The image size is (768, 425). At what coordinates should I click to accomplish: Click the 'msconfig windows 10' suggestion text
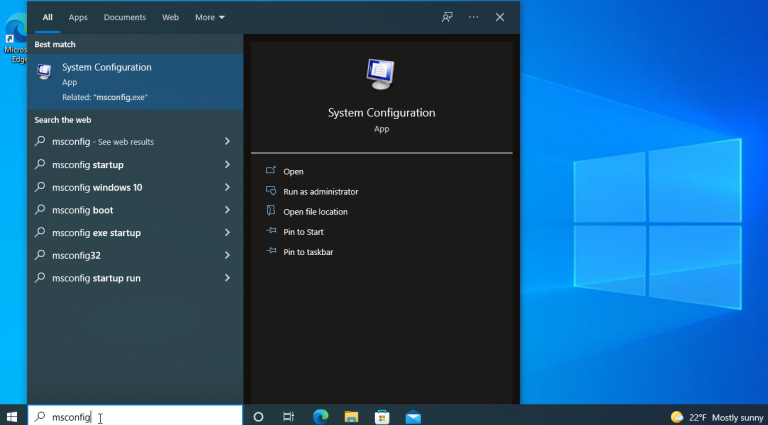(97, 187)
